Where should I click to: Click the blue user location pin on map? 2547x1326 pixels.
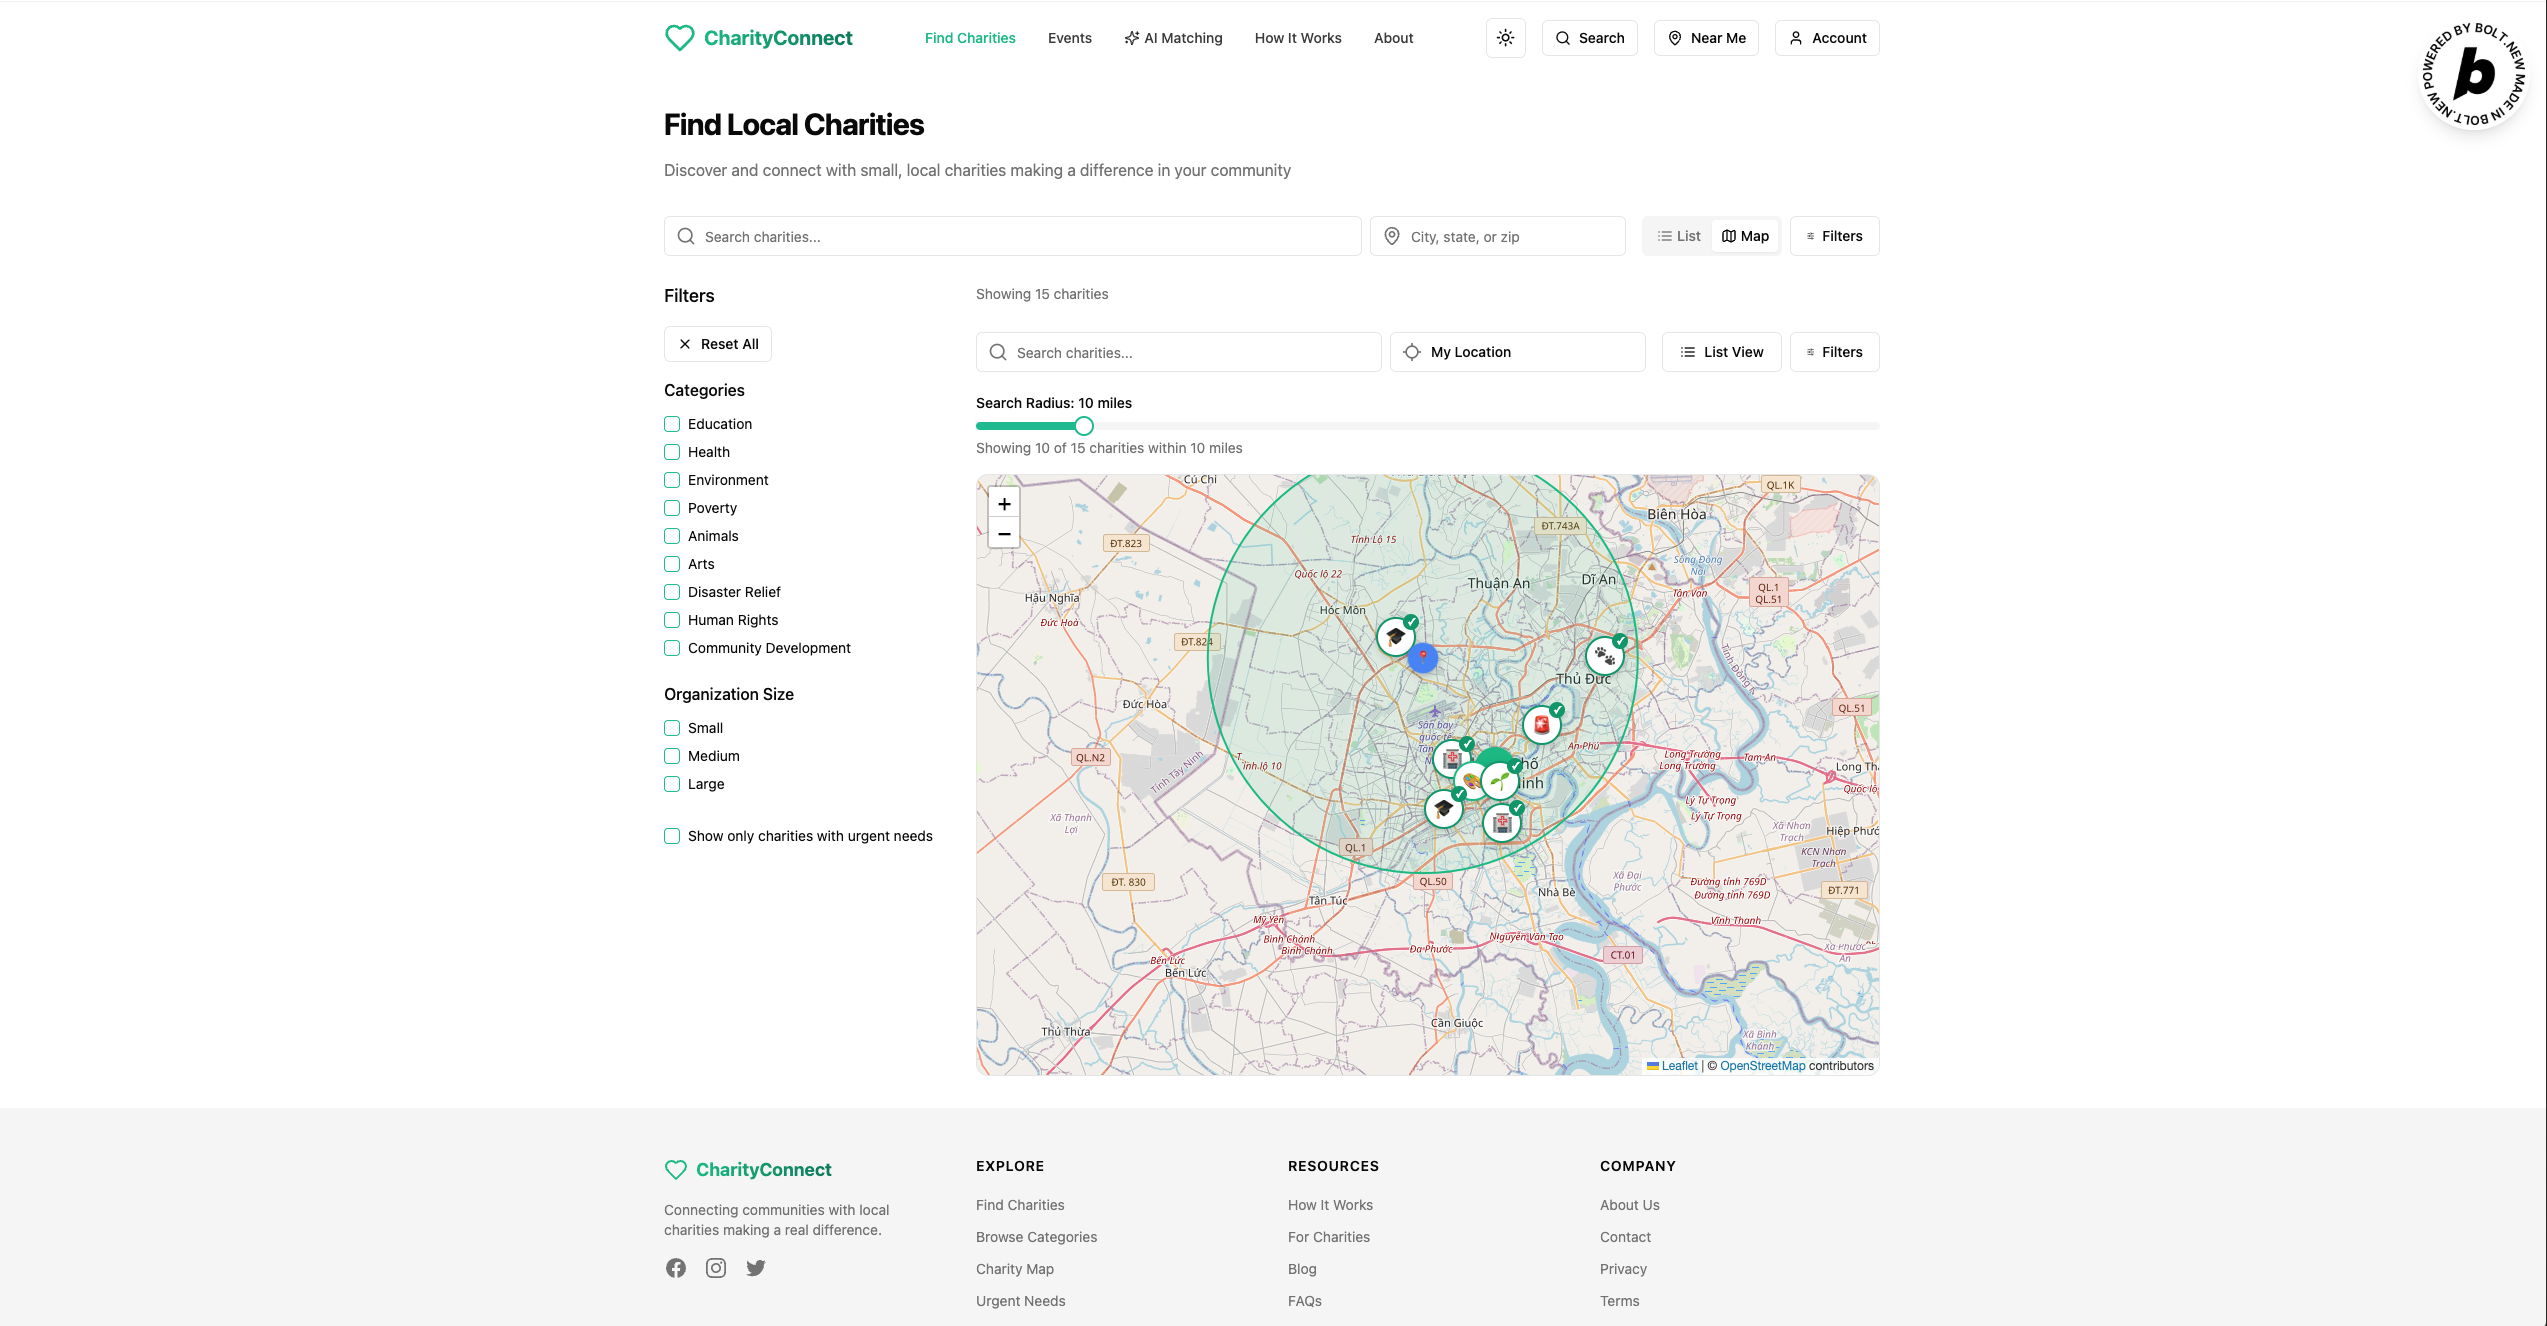(1422, 658)
